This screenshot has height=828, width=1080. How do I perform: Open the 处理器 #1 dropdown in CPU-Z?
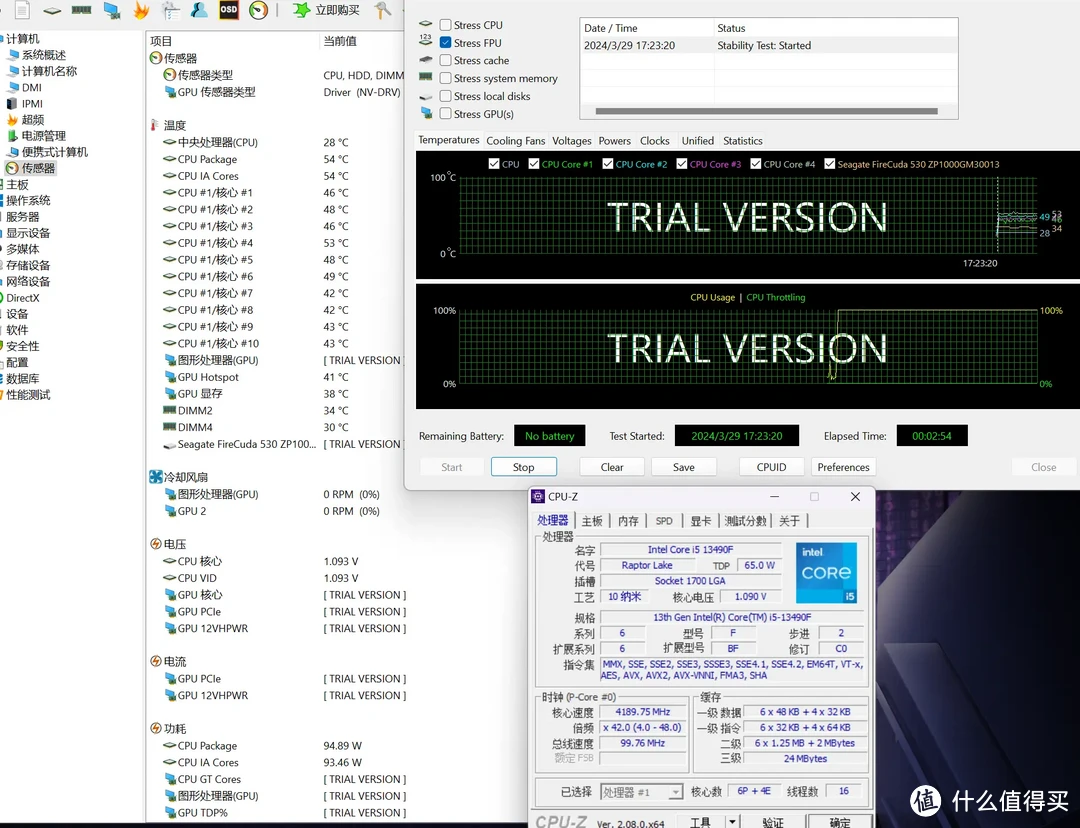(x=641, y=792)
